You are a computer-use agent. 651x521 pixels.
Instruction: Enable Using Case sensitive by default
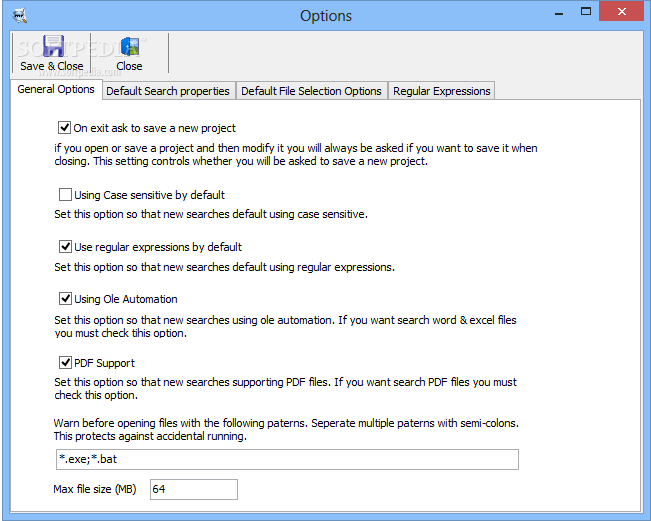point(65,194)
